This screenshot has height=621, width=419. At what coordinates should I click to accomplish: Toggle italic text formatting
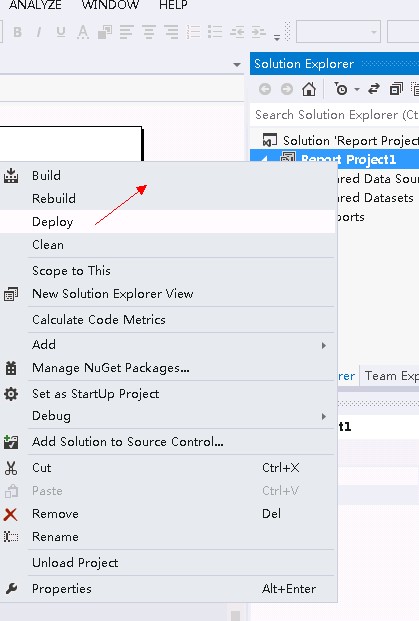[39, 32]
